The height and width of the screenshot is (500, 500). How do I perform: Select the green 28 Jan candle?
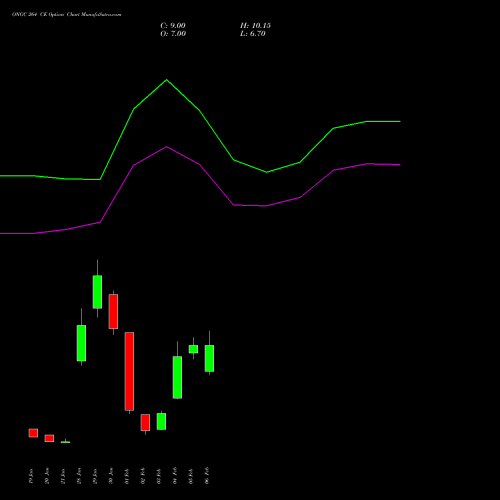point(81,343)
